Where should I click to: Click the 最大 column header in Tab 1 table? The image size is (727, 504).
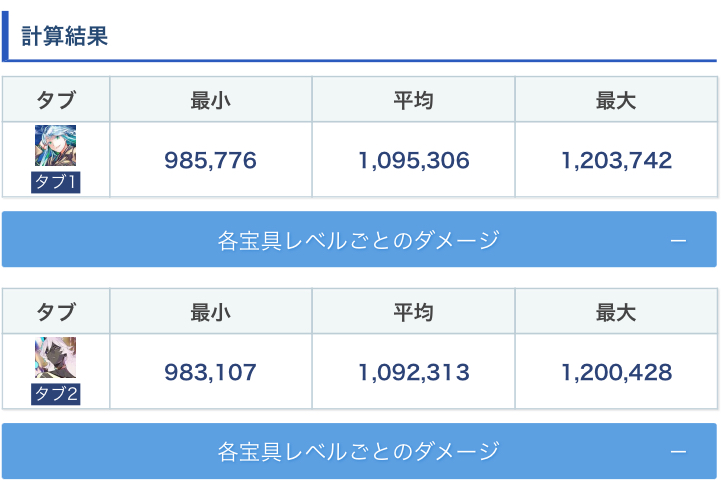click(x=616, y=100)
